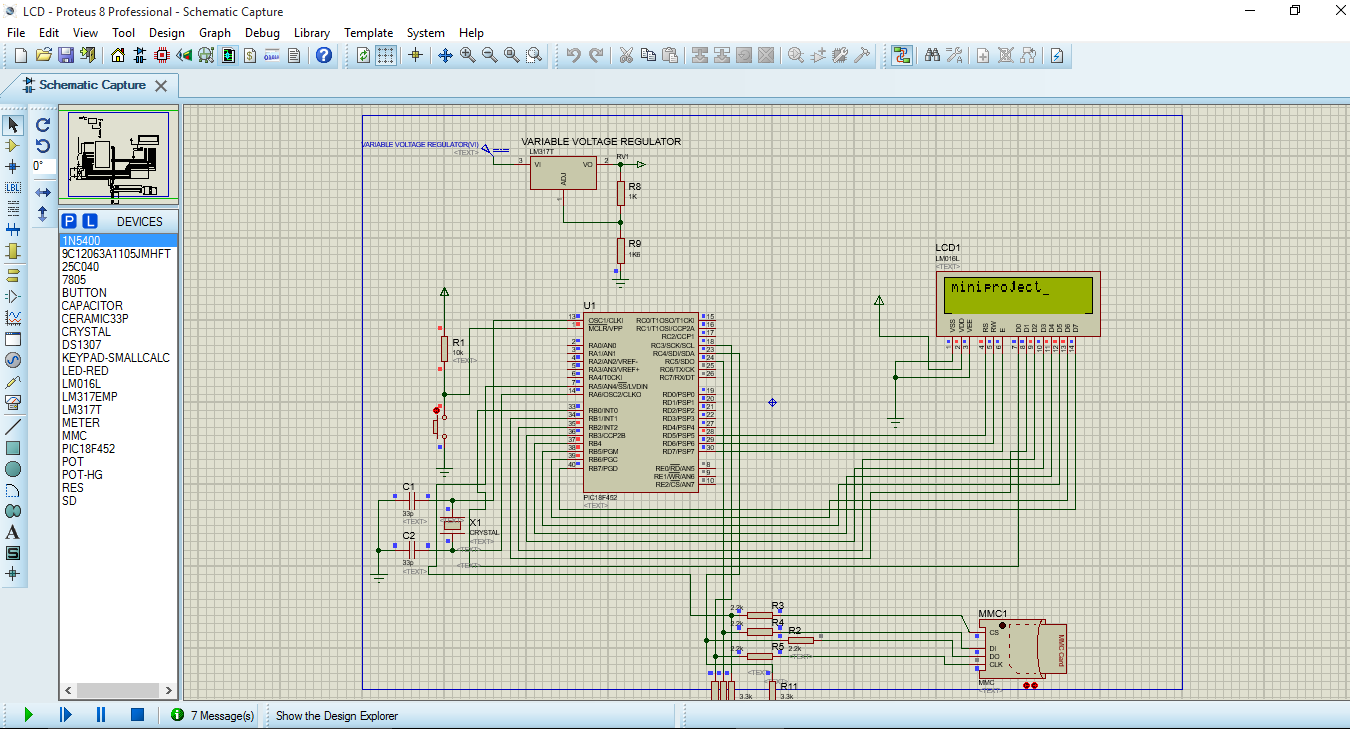
Task: Click the Rotate Clockwise icon
Action: [43, 125]
